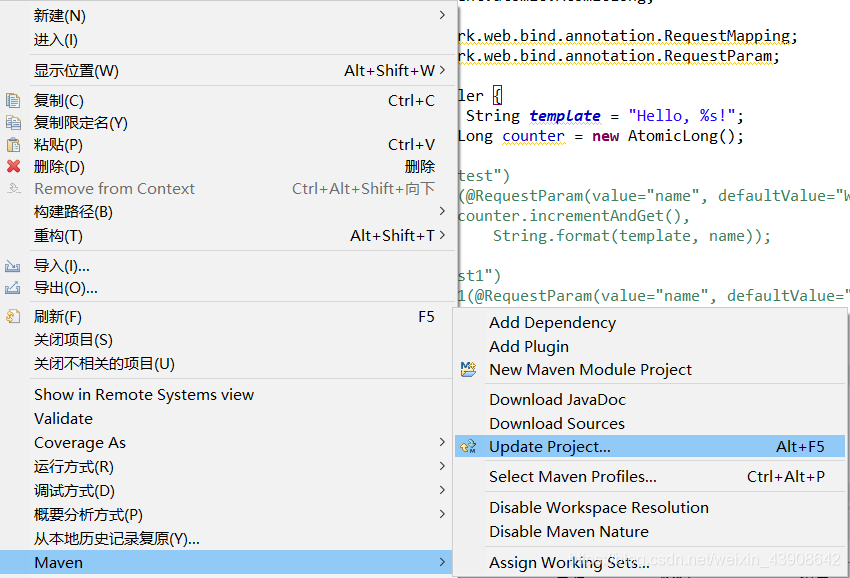The width and height of the screenshot is (850, 578).
Task: Open the Maven submenu entry
Action: click(x=58, y=562)
